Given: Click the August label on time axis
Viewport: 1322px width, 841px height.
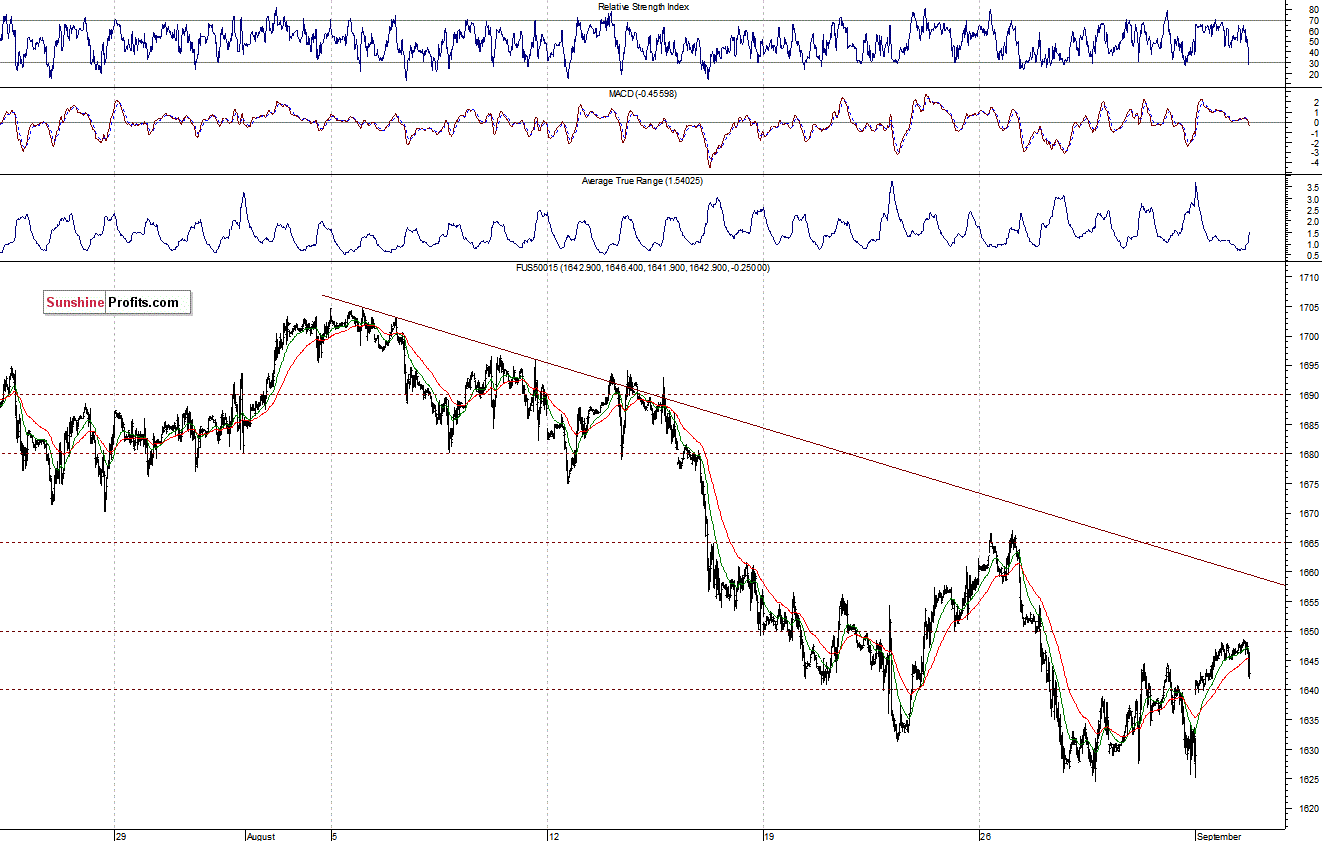Looking at the screenshot, I should click(x=259, y=836).
